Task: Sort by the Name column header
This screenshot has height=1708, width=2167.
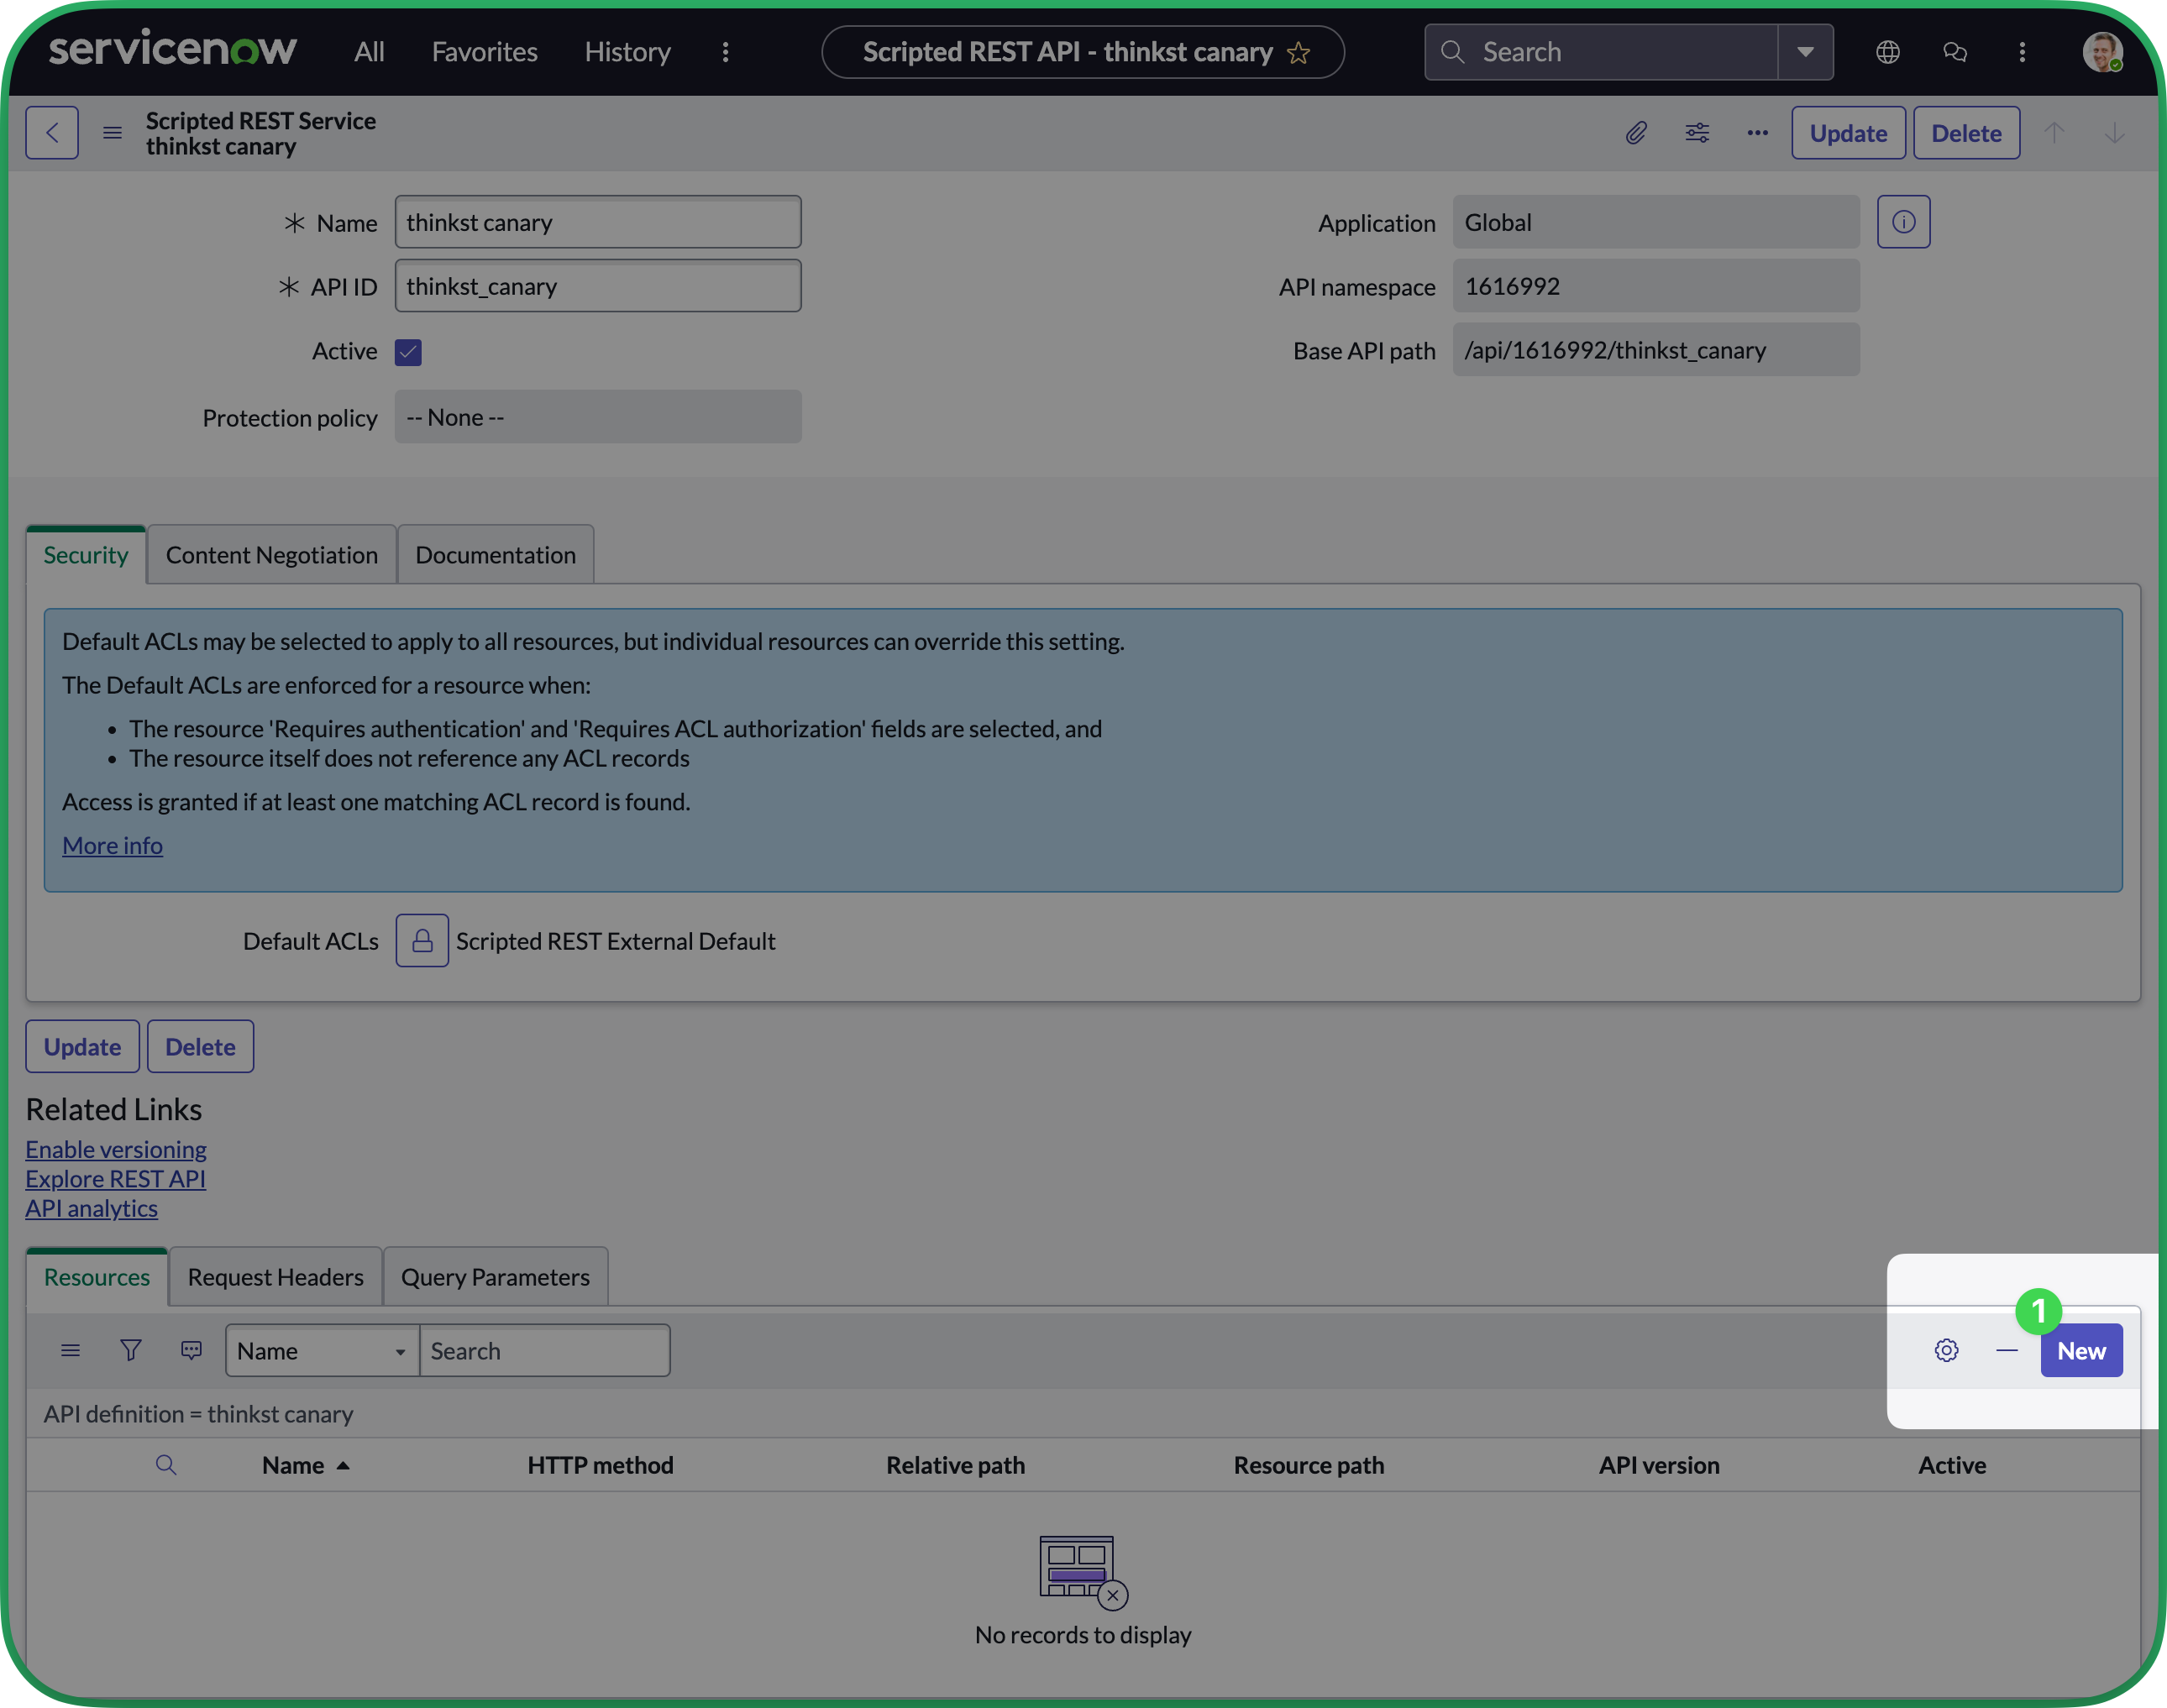Action: point(293,1465)
